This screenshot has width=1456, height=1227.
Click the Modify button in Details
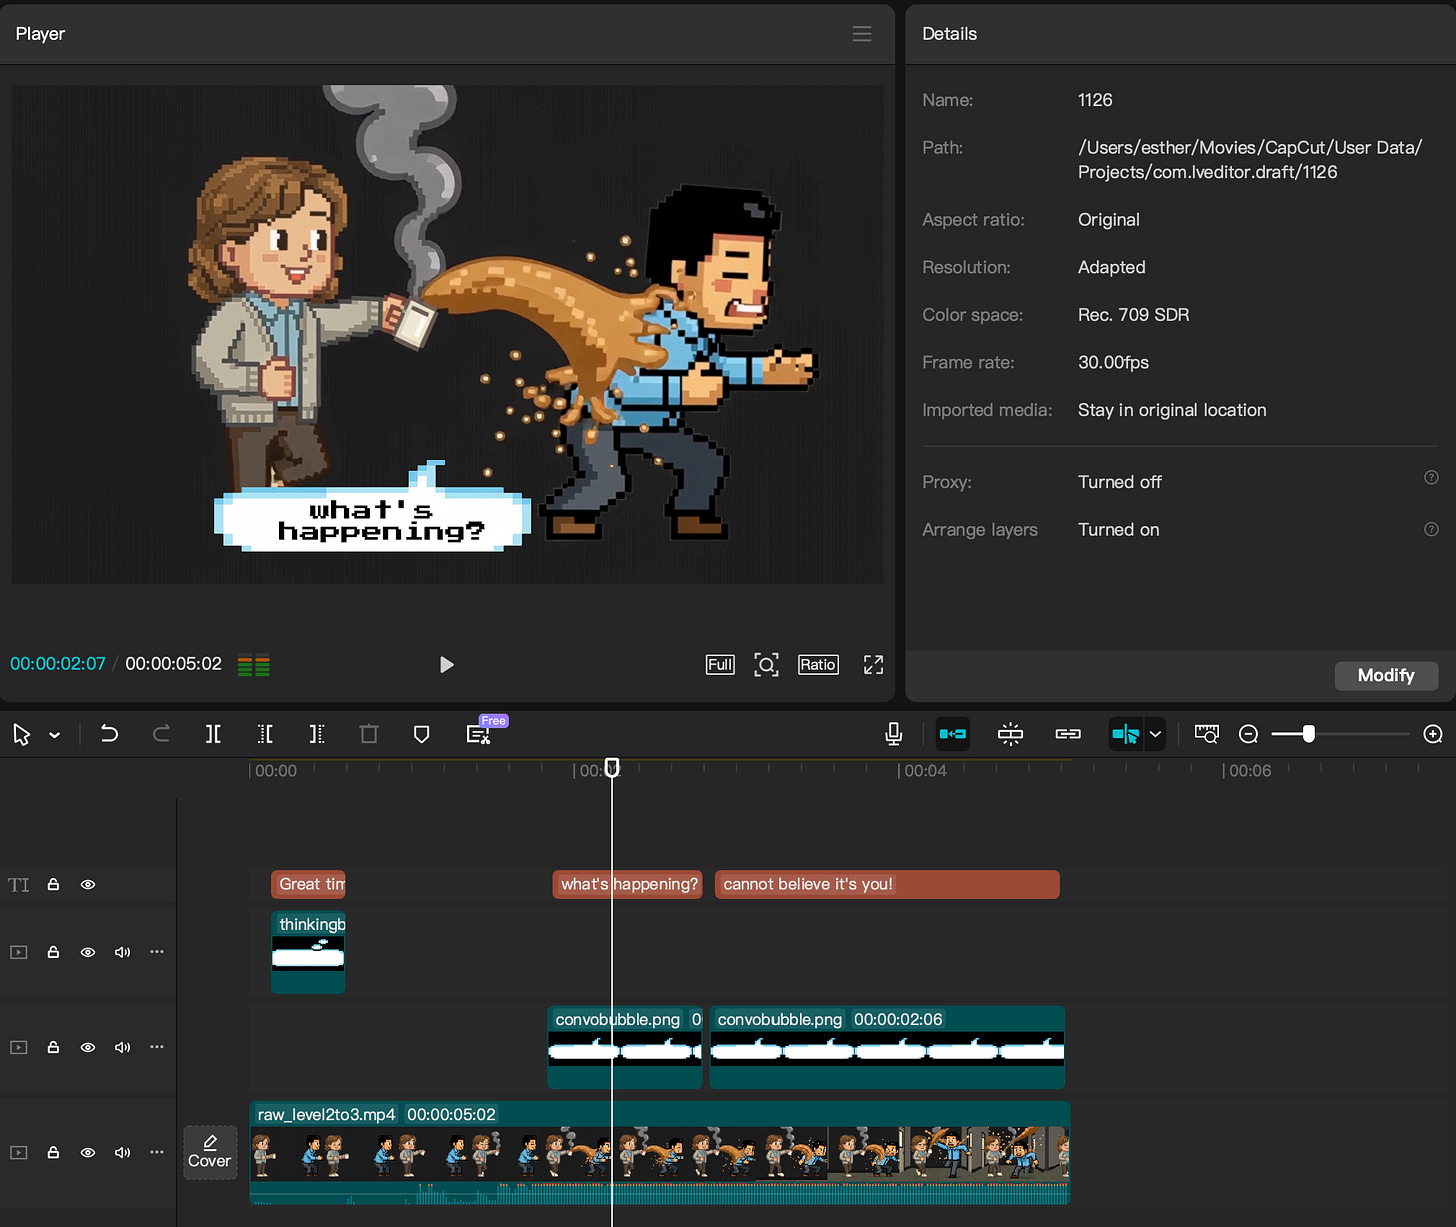click(x=1385, y=676)
